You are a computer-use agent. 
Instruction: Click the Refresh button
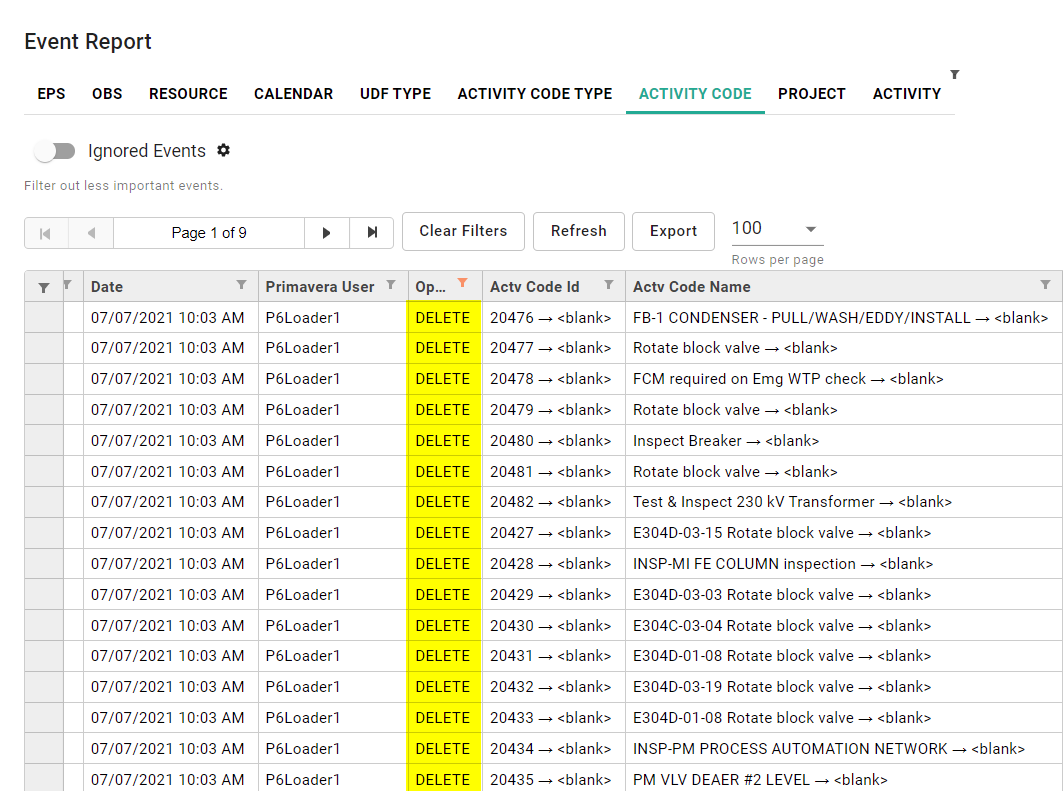(578, 231)
